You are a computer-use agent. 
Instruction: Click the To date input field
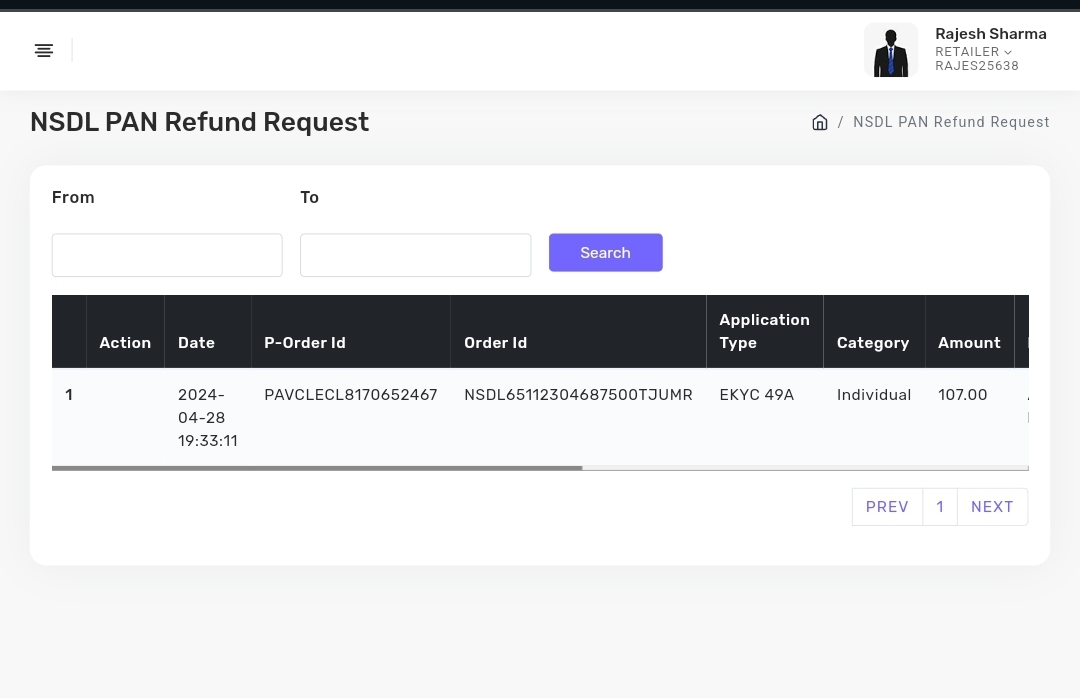pos(415,255)
